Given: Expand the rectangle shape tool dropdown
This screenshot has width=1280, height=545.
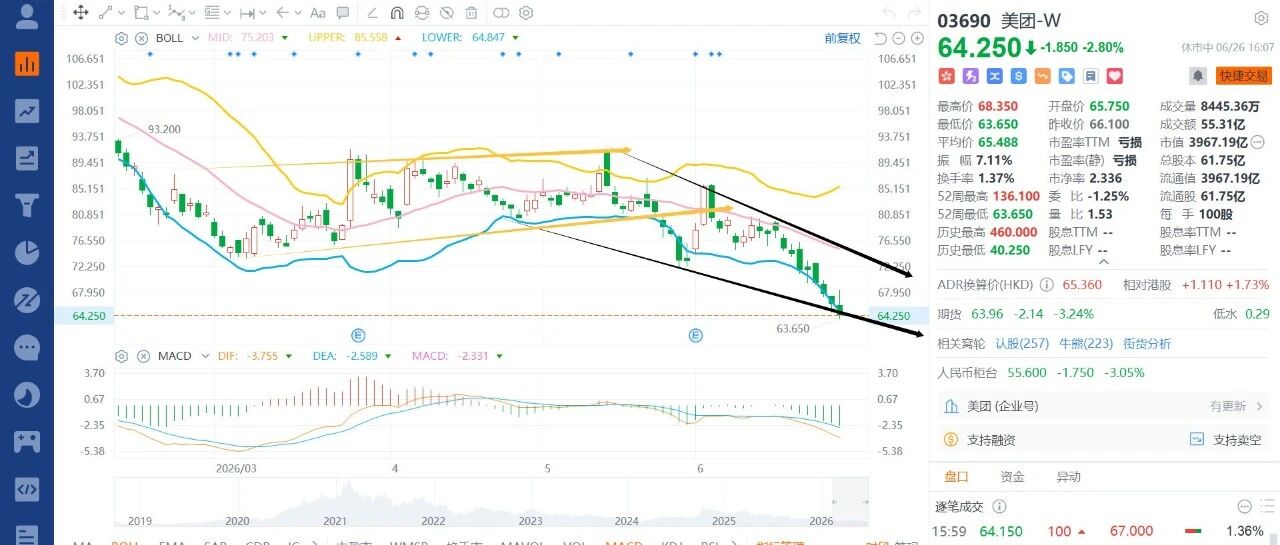Looking at the screenshot, I should coord(156,13).
